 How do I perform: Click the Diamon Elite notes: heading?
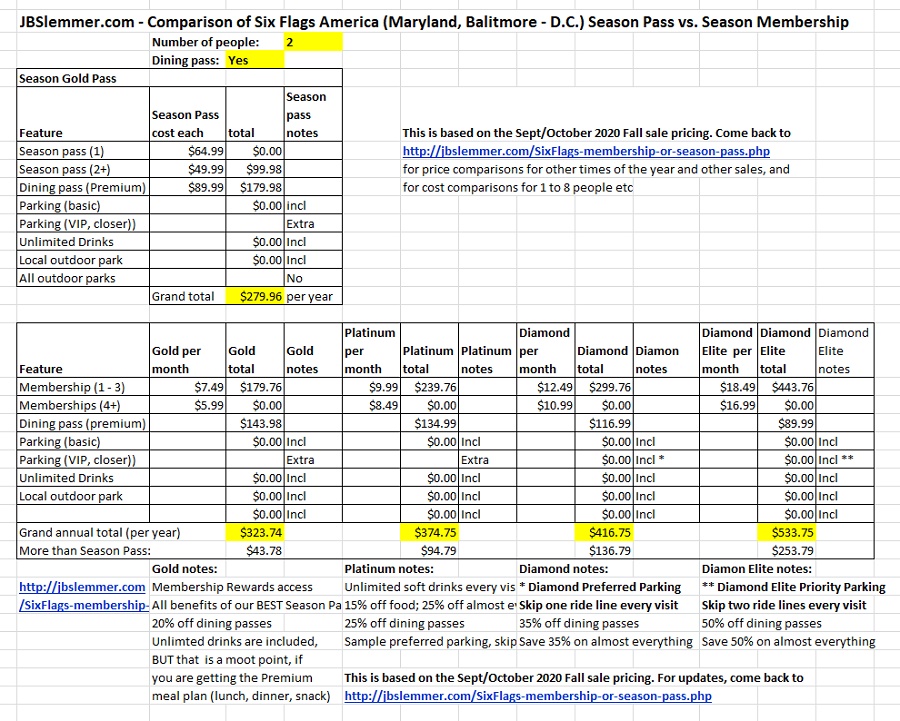(x=757, y=569)
